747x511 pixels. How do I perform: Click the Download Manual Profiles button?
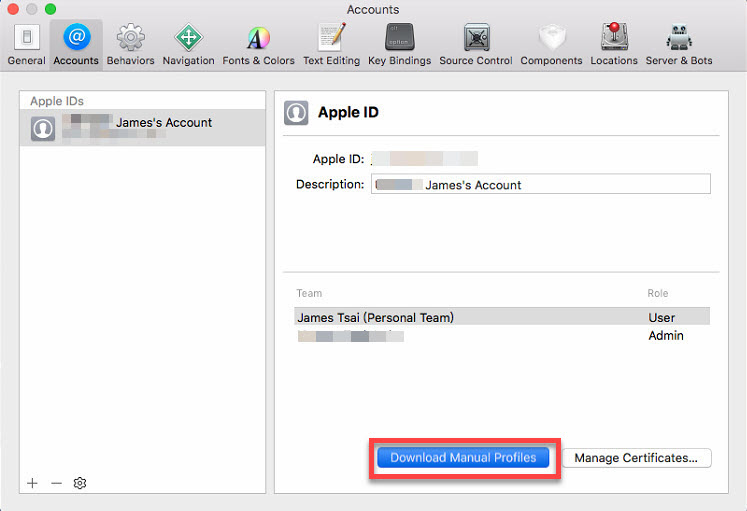[x=463, y=458]
